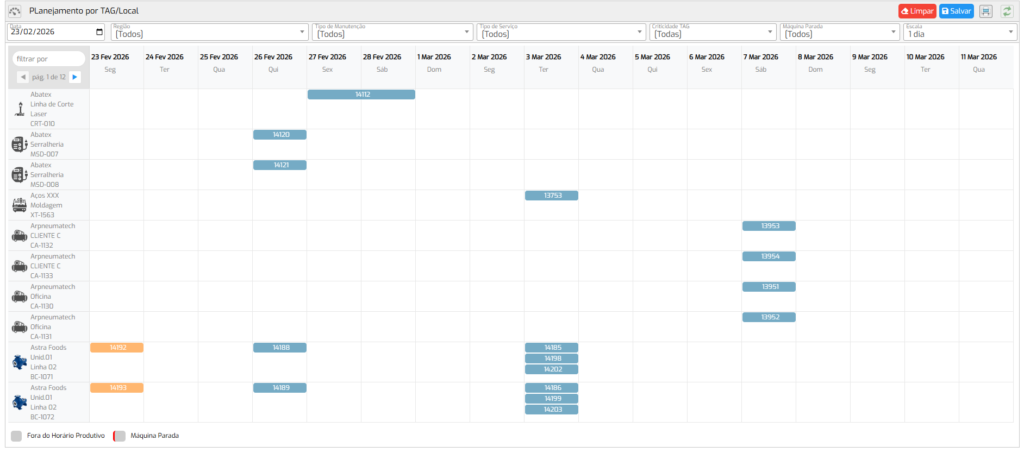Click the compressor icon for CA-1132
1024x453 pixels.
(x=19, y=236)
